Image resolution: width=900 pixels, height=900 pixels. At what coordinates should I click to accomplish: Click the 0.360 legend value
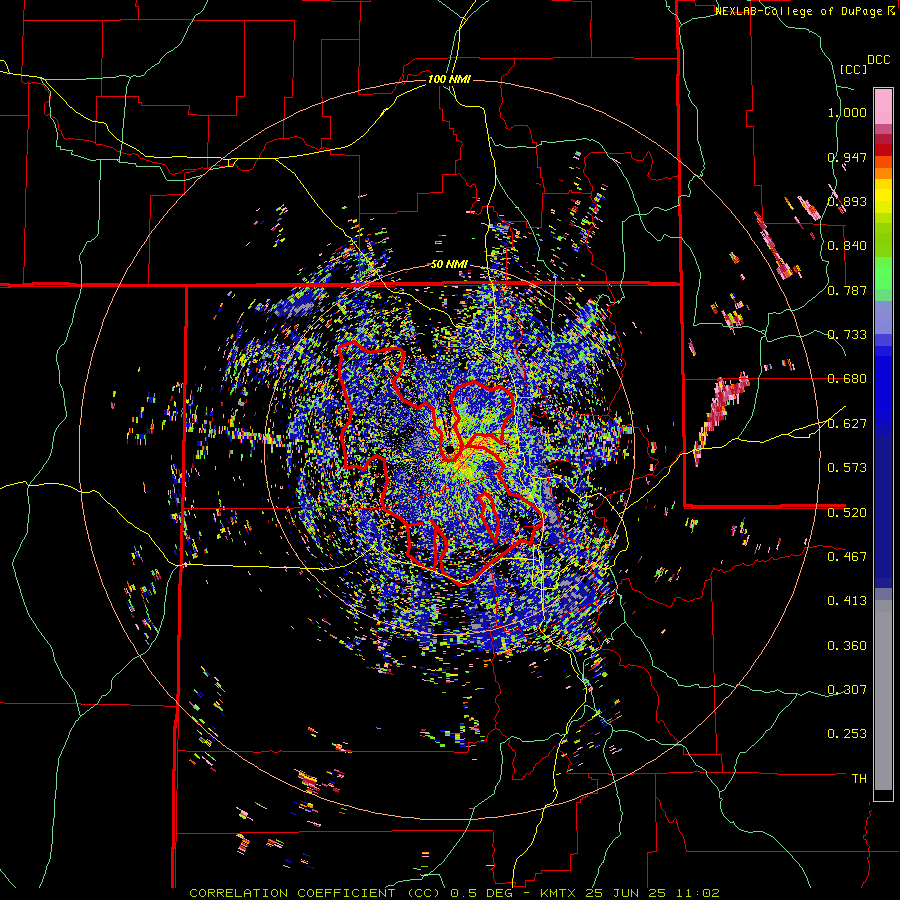coord(847,645)
